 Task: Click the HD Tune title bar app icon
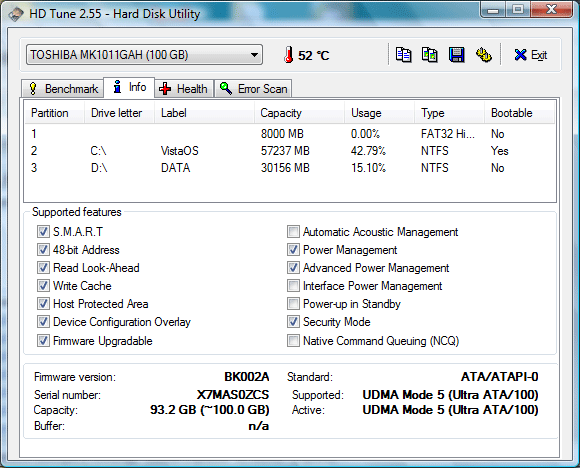coord(16,14)
